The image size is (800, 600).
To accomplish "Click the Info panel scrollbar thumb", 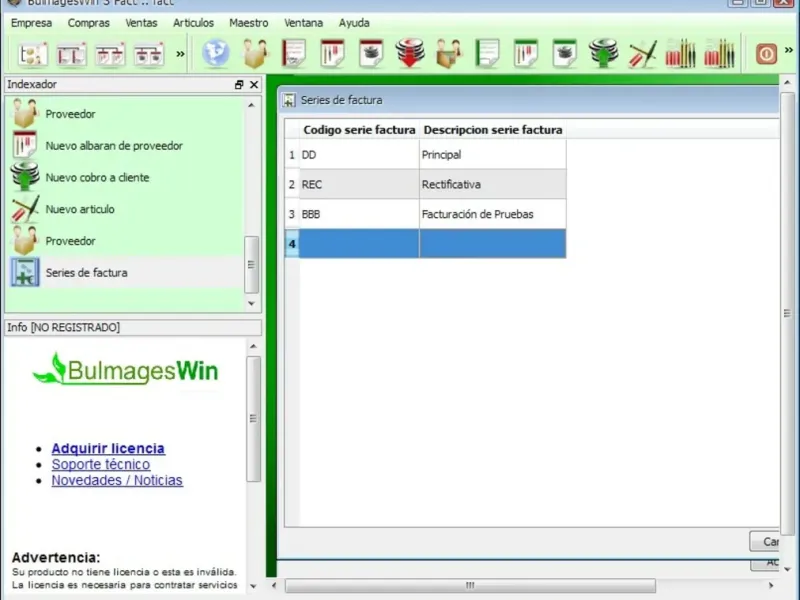I will (254, 419).
